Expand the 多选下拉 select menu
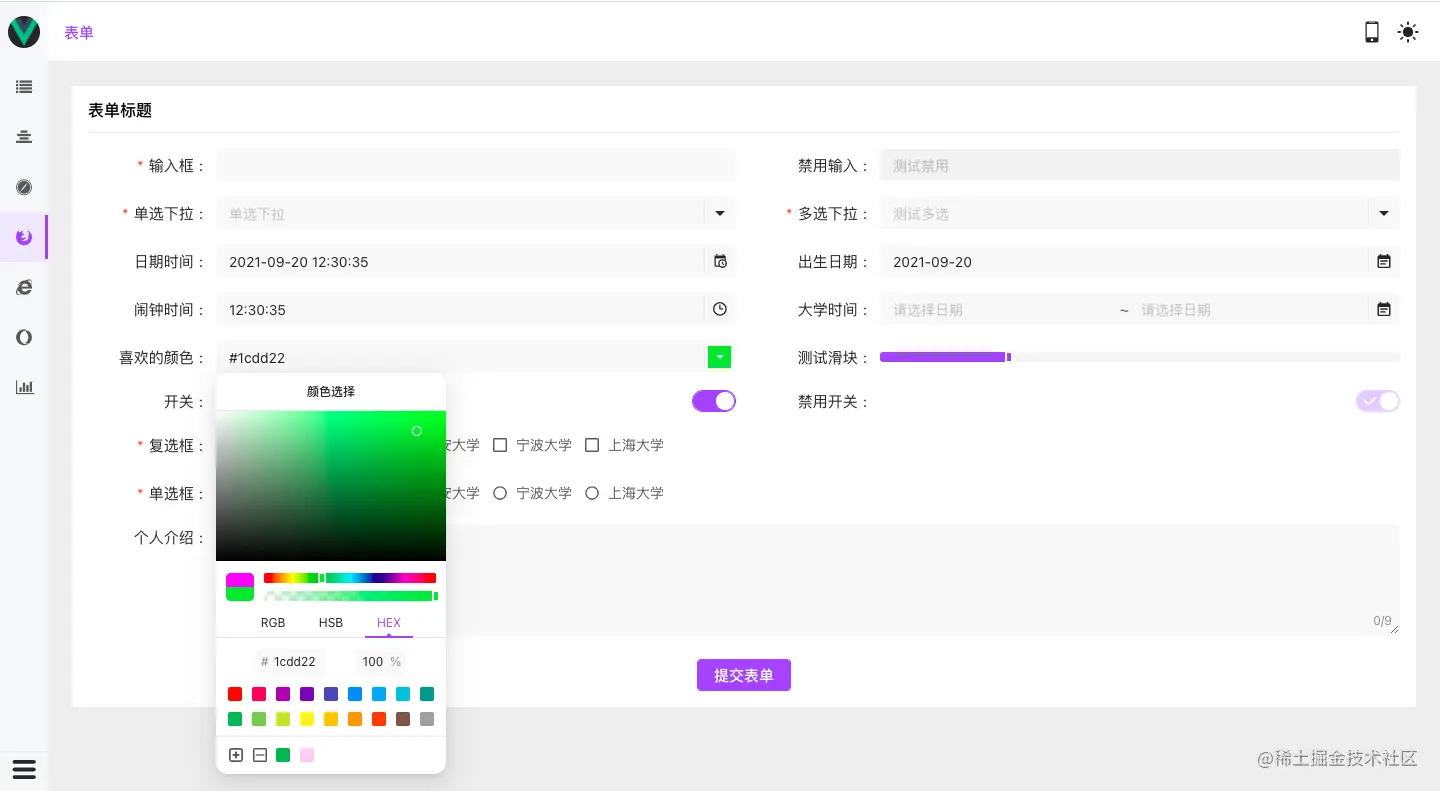The width and height of the screenshot is (1440, 791). pos(1384,213)
